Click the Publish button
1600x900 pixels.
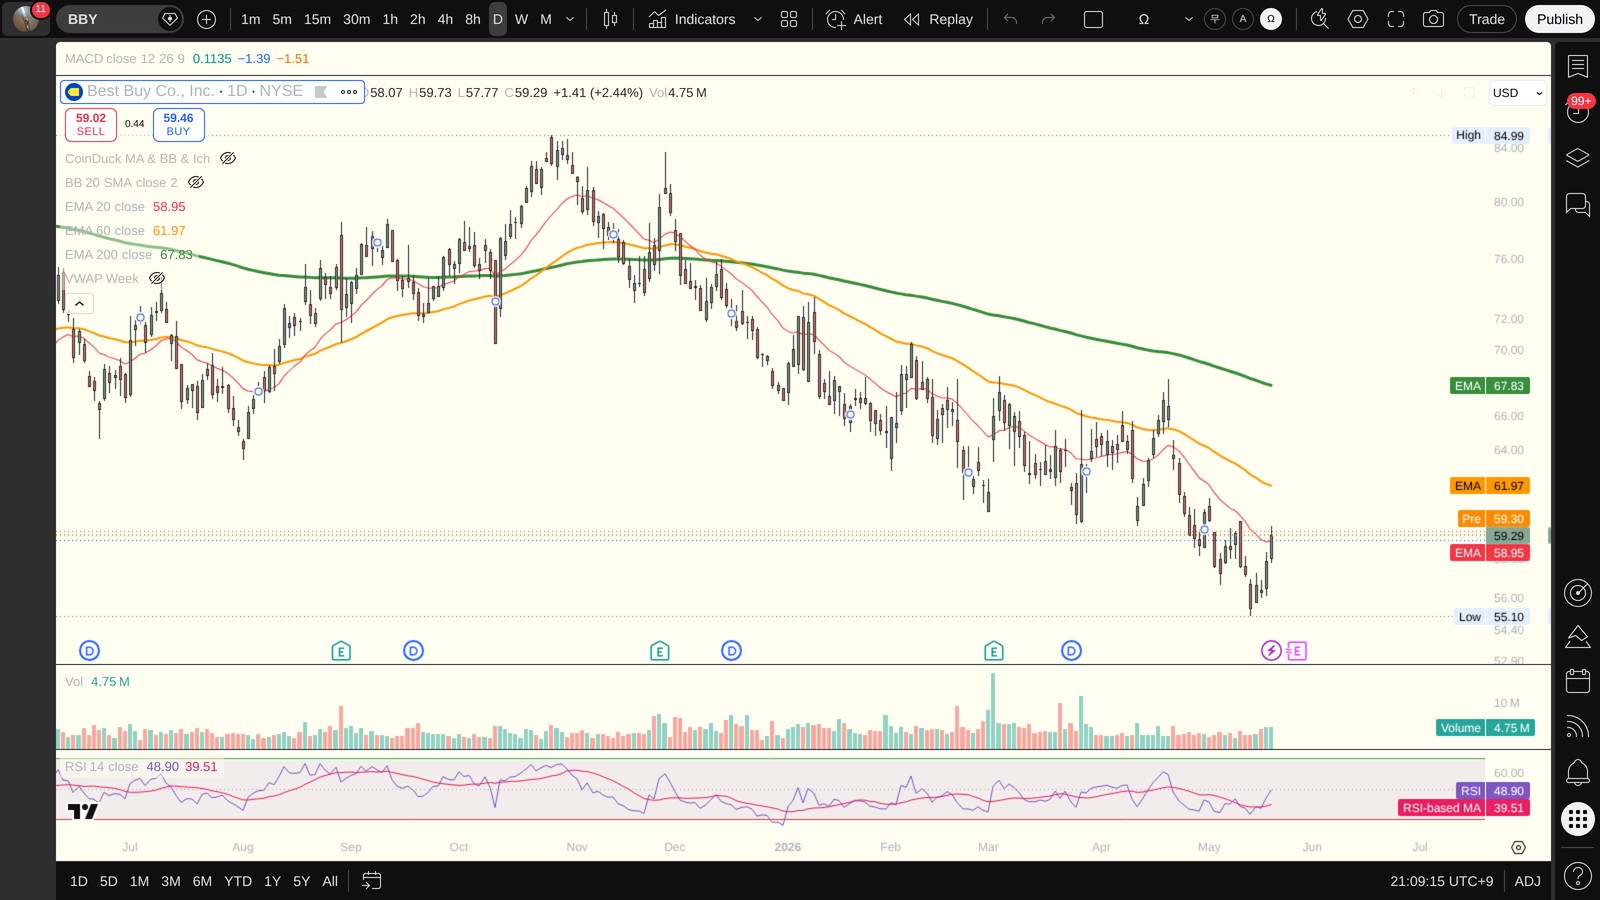(x=1559, y=19)
